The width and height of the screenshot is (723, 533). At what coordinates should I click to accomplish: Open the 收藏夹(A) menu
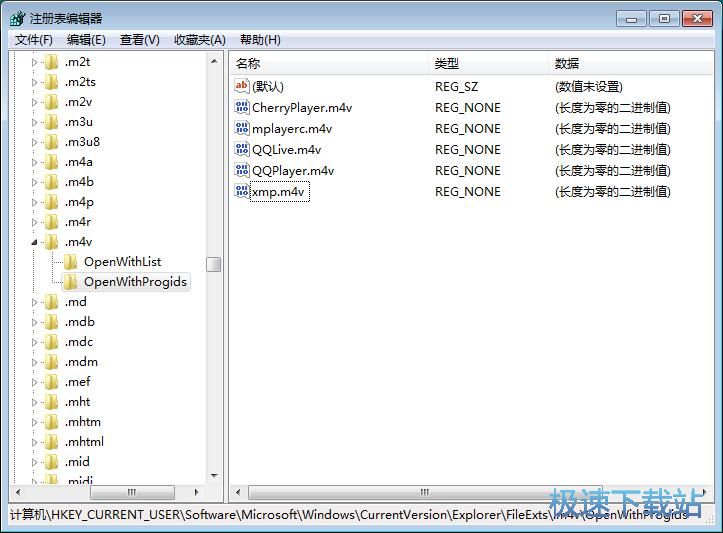pyautogui.click(x=200, y=40)
